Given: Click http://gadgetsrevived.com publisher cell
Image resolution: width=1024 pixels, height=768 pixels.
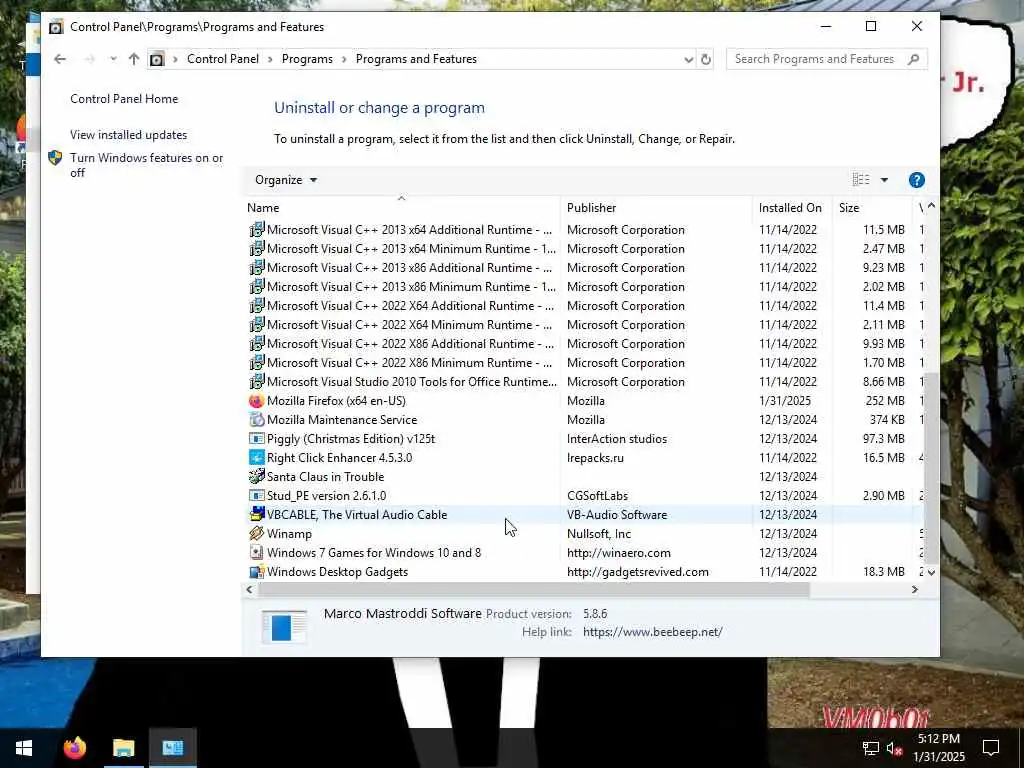Looking at the screenshot, I should [637, 571].
